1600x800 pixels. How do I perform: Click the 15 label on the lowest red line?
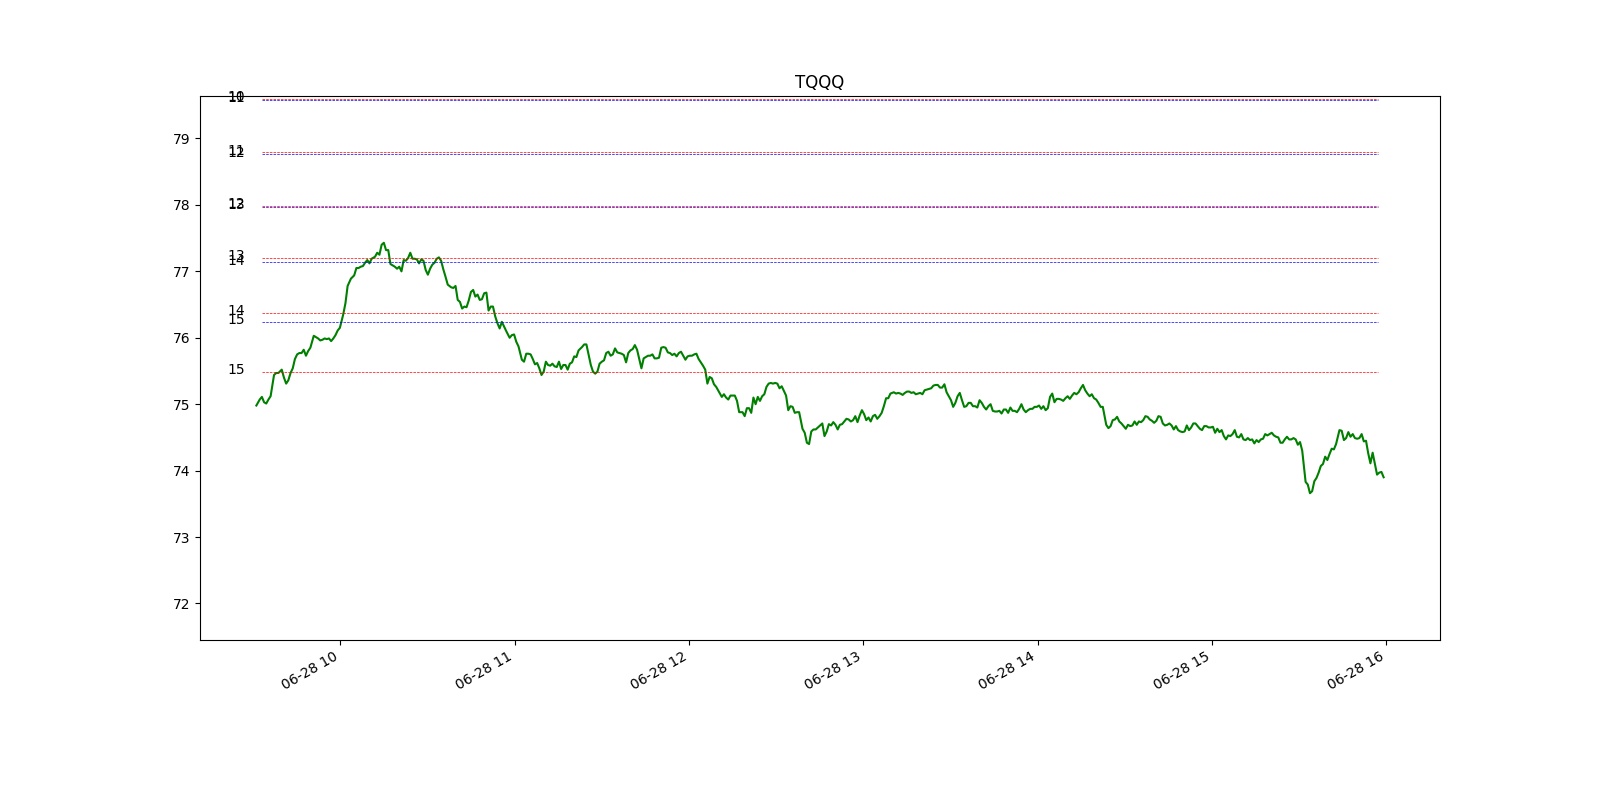click(x=236, y=370)
